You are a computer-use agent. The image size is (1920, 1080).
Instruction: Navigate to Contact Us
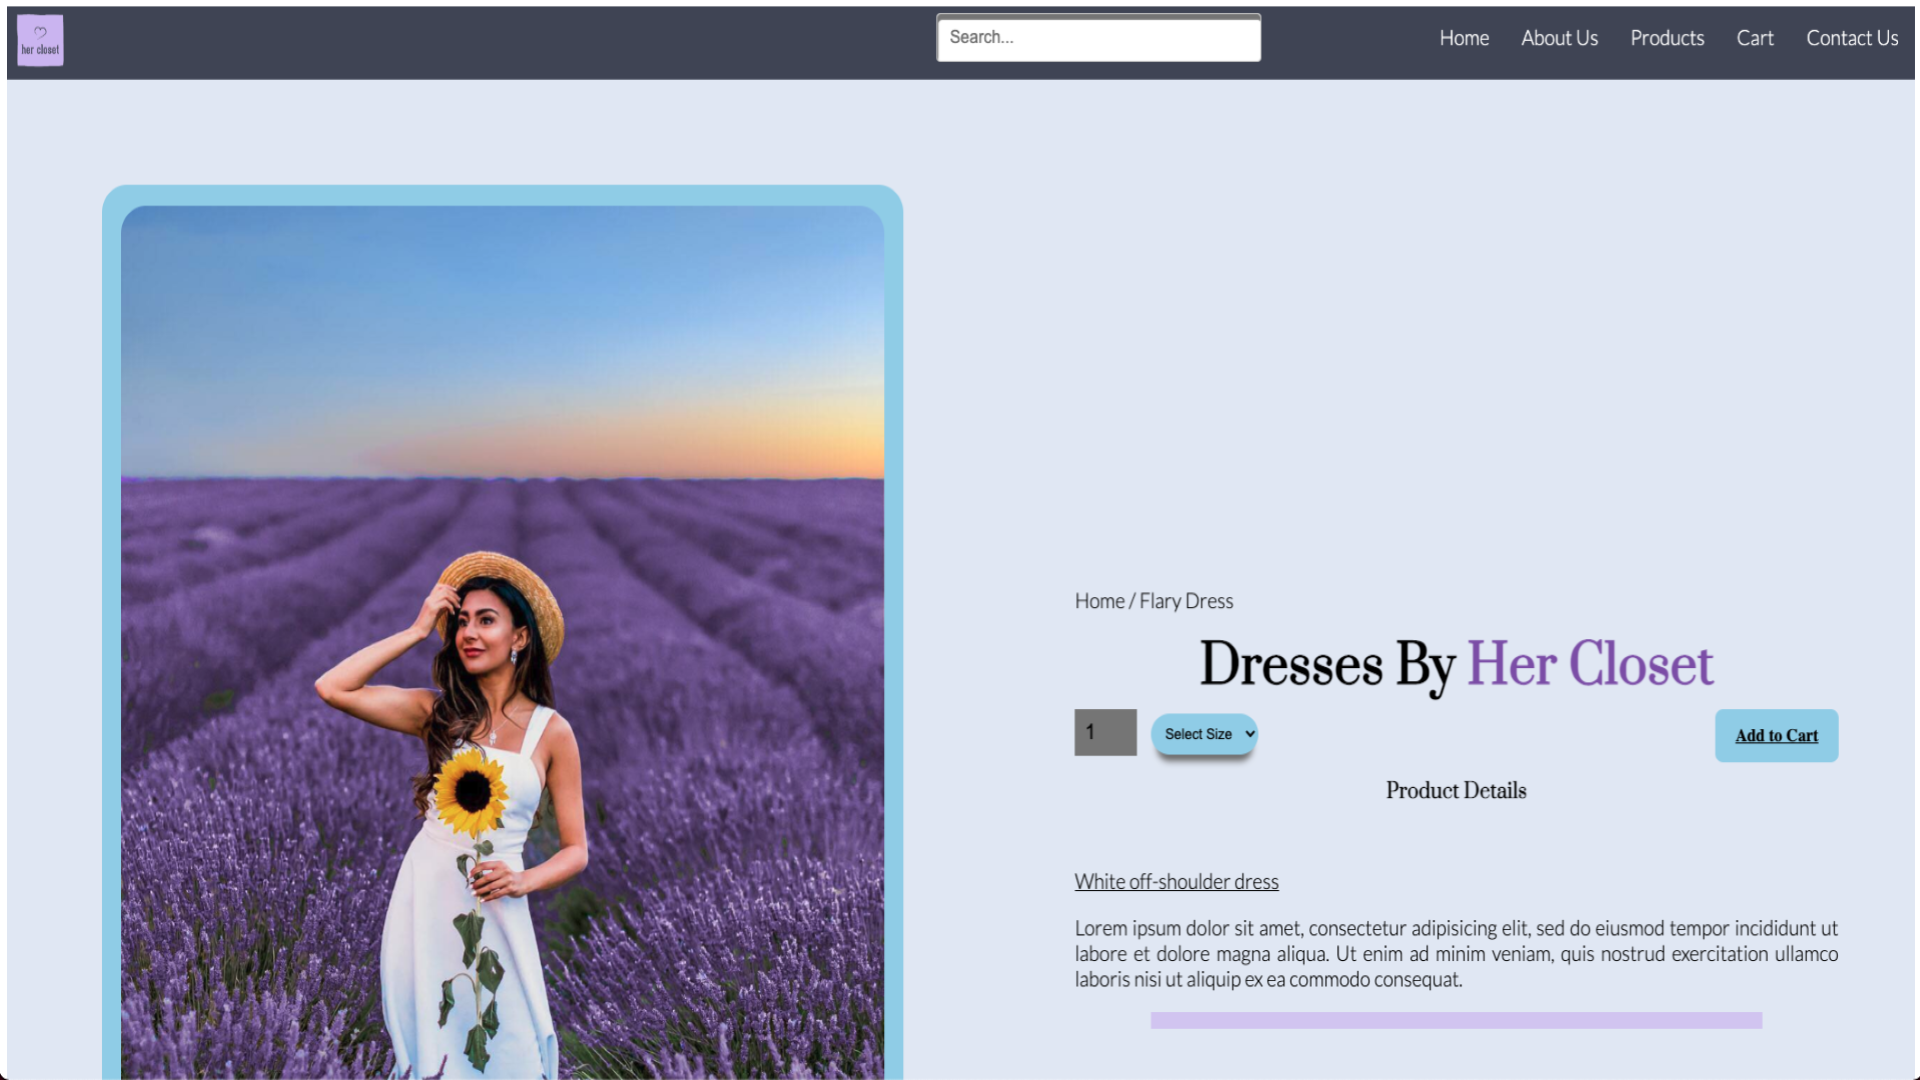pyautogui.click(x=1852, y=38)
